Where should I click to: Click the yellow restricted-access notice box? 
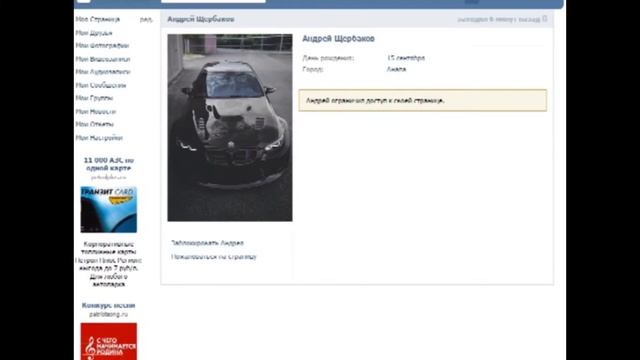pos(422,100)
